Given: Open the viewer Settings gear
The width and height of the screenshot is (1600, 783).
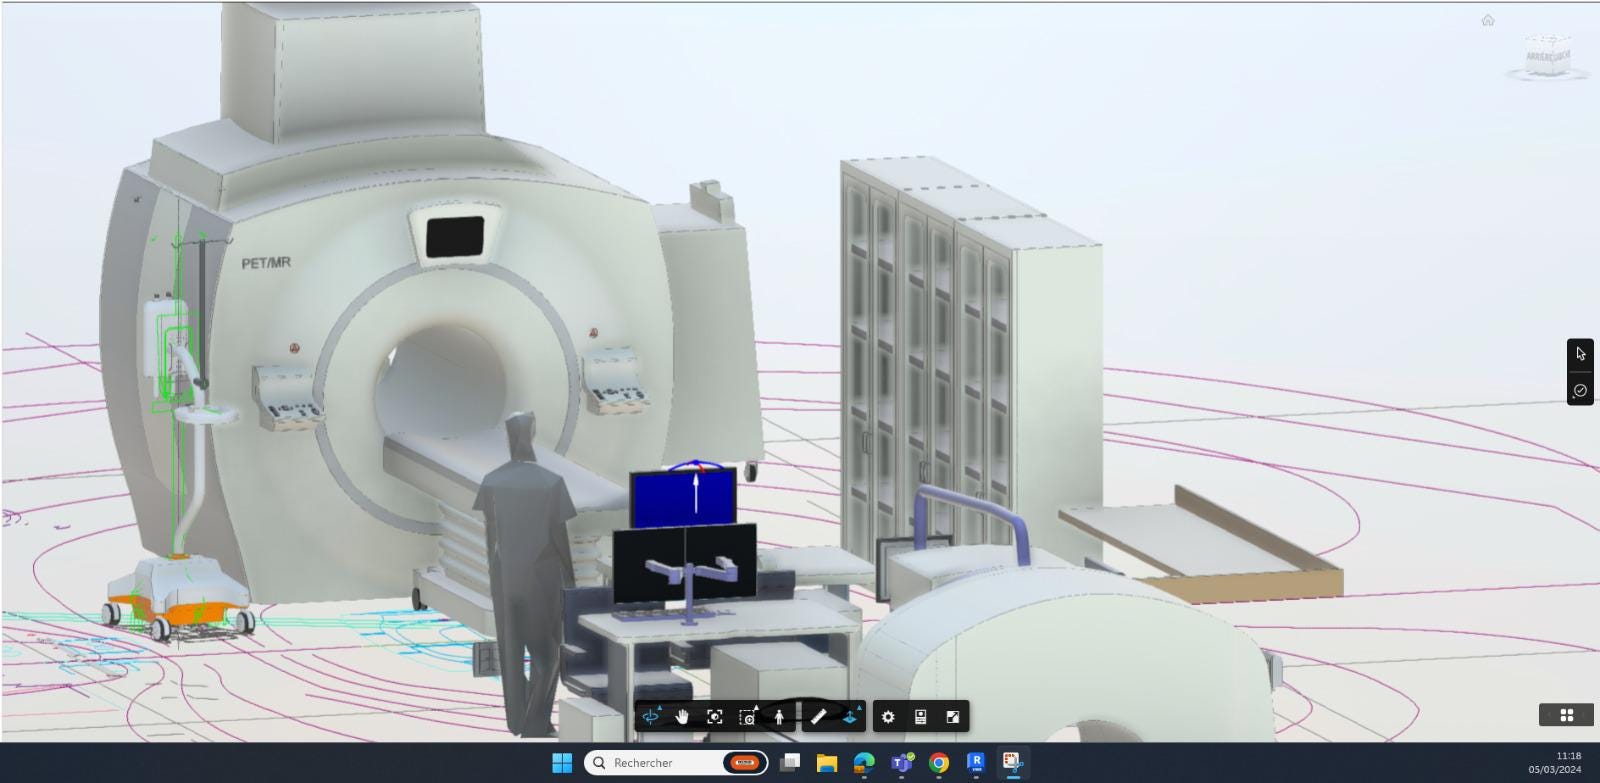Looking at the screenshot, I should point(888,716).
